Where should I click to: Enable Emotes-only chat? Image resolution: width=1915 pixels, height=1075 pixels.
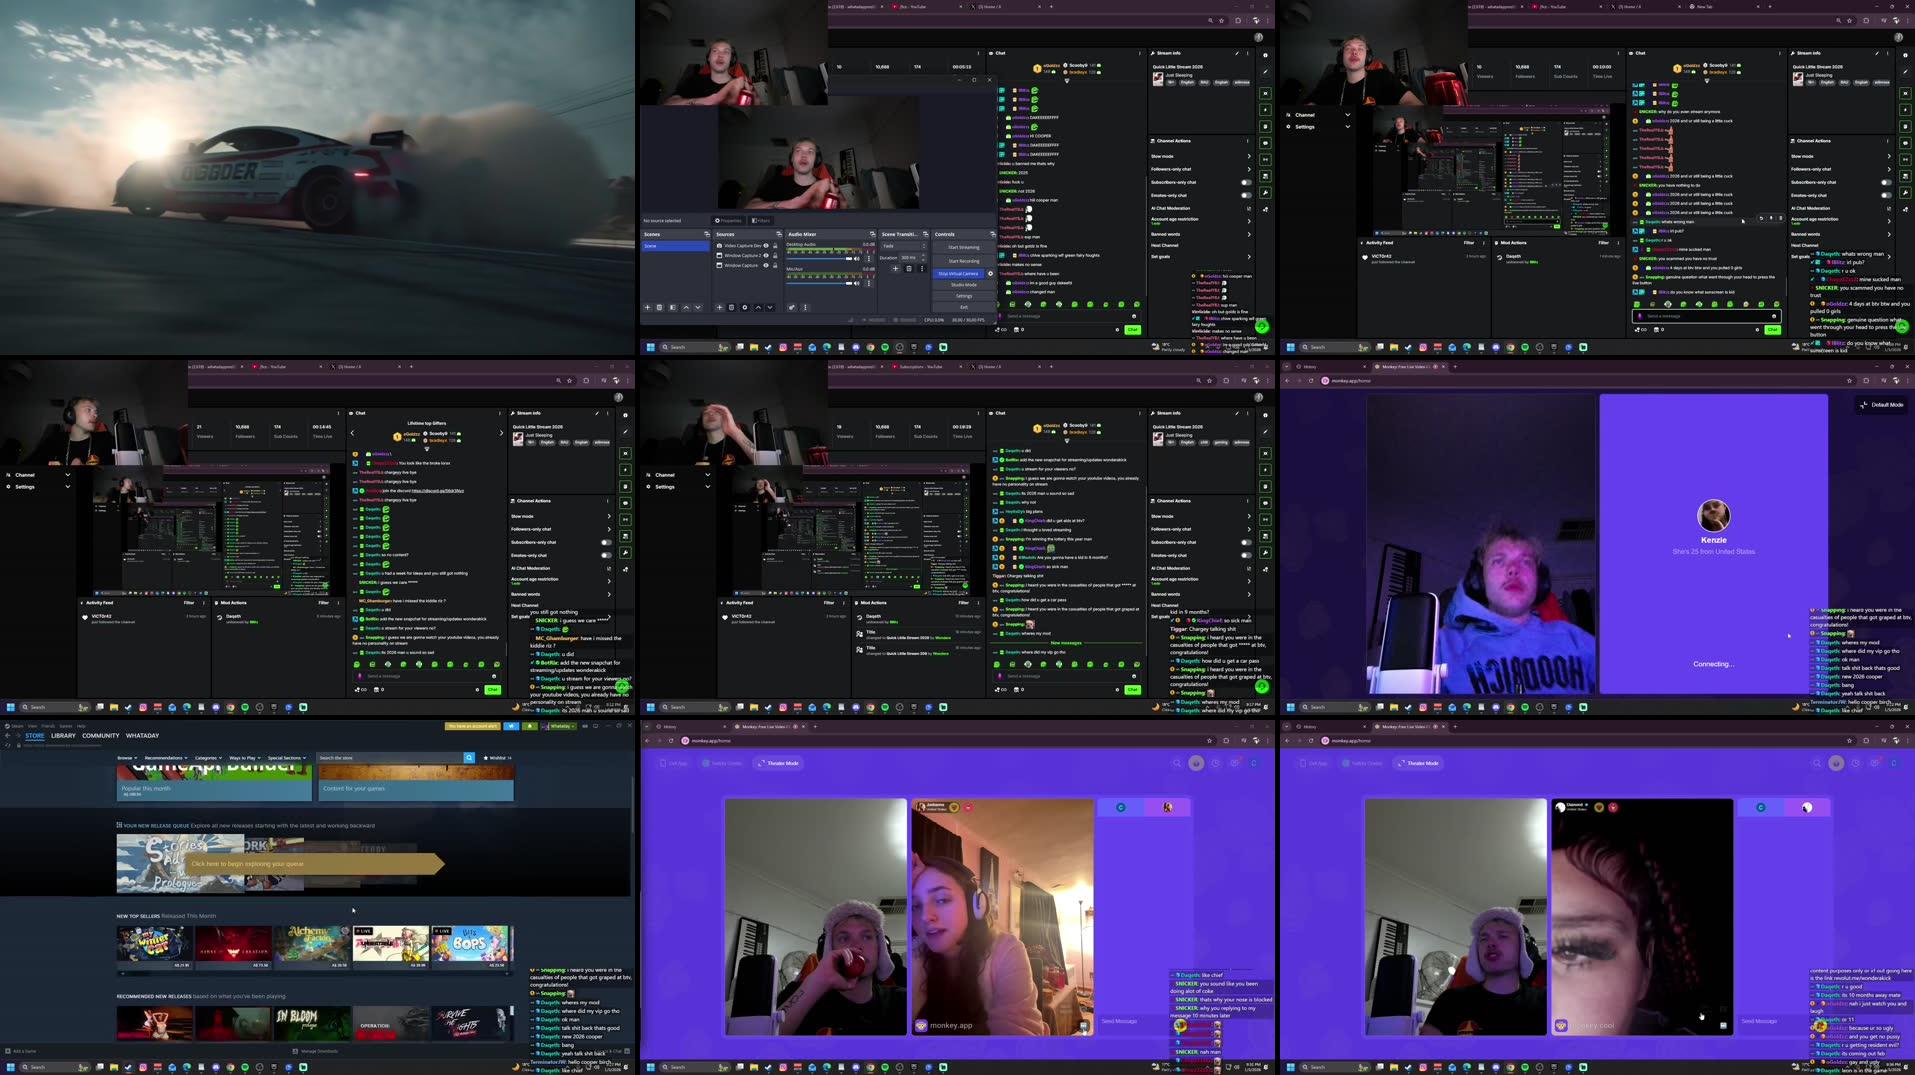(x=1247, y=195)
